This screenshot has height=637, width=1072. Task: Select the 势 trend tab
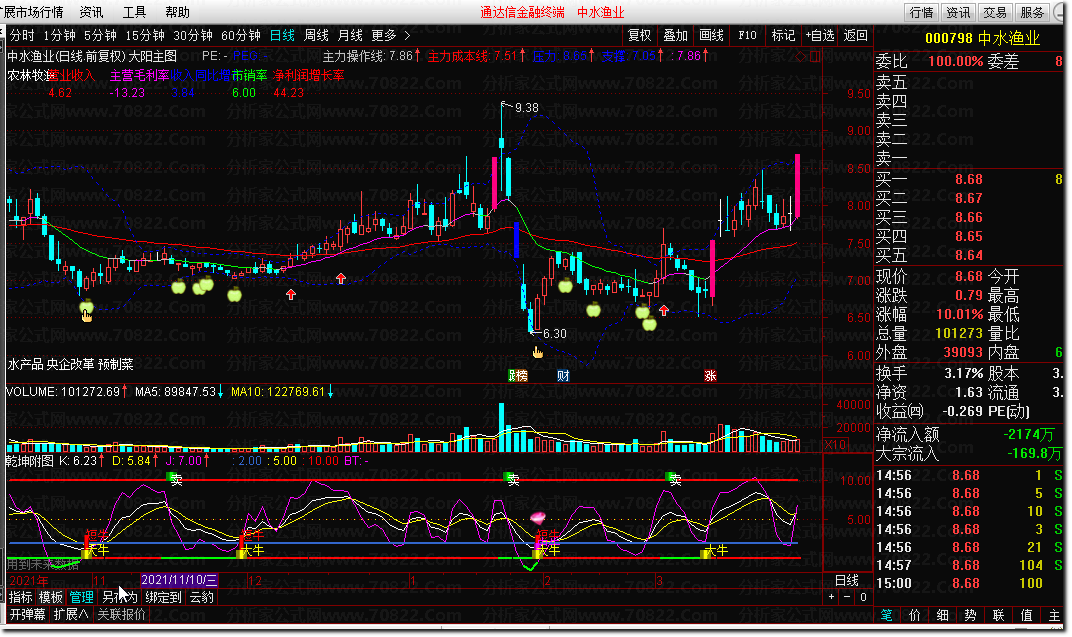[970, 614]
